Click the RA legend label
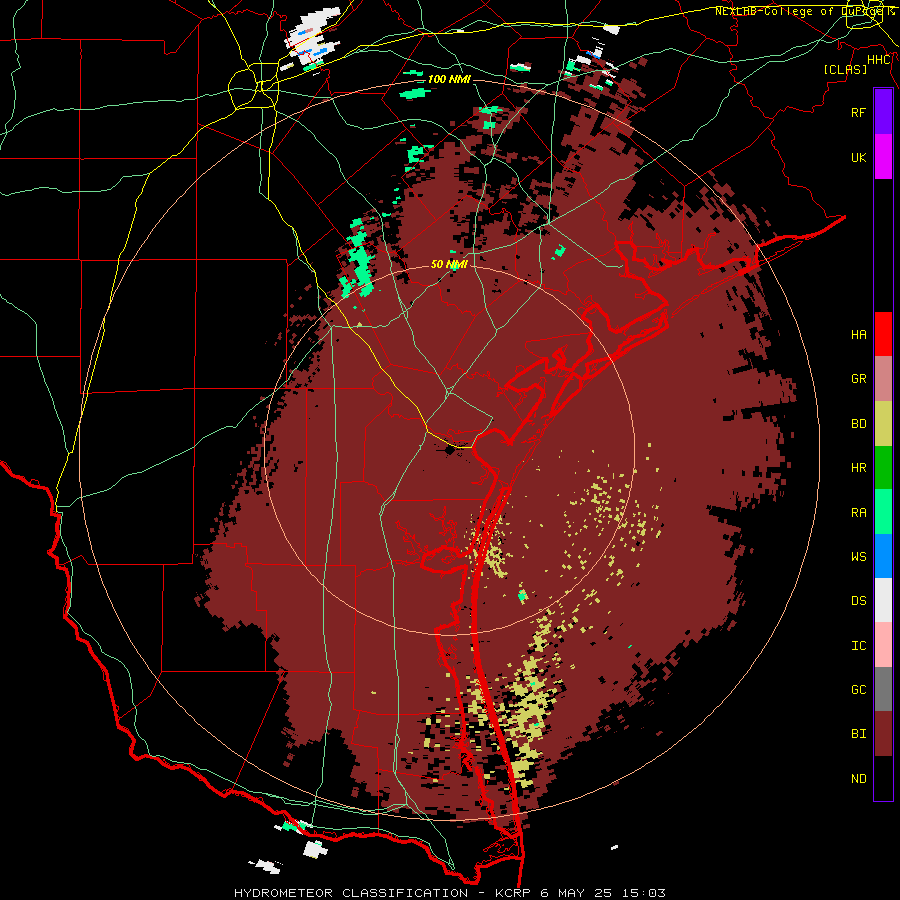Screen dimensions: 900x900 point(858,512)
